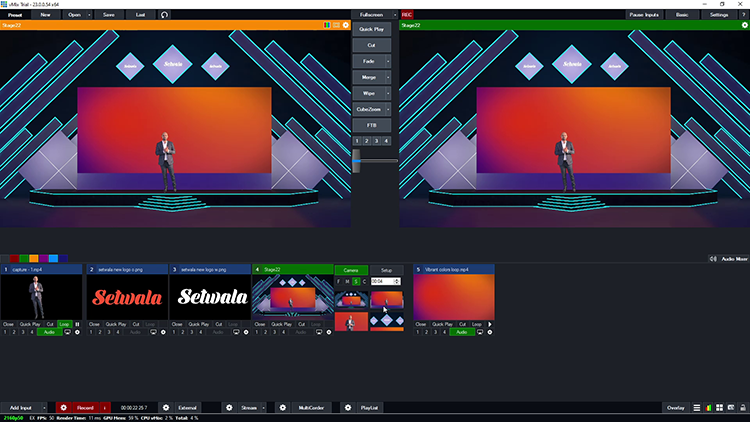Switch to the Setup tab
The image size is (750, 422).
click(x=386, y=270)
